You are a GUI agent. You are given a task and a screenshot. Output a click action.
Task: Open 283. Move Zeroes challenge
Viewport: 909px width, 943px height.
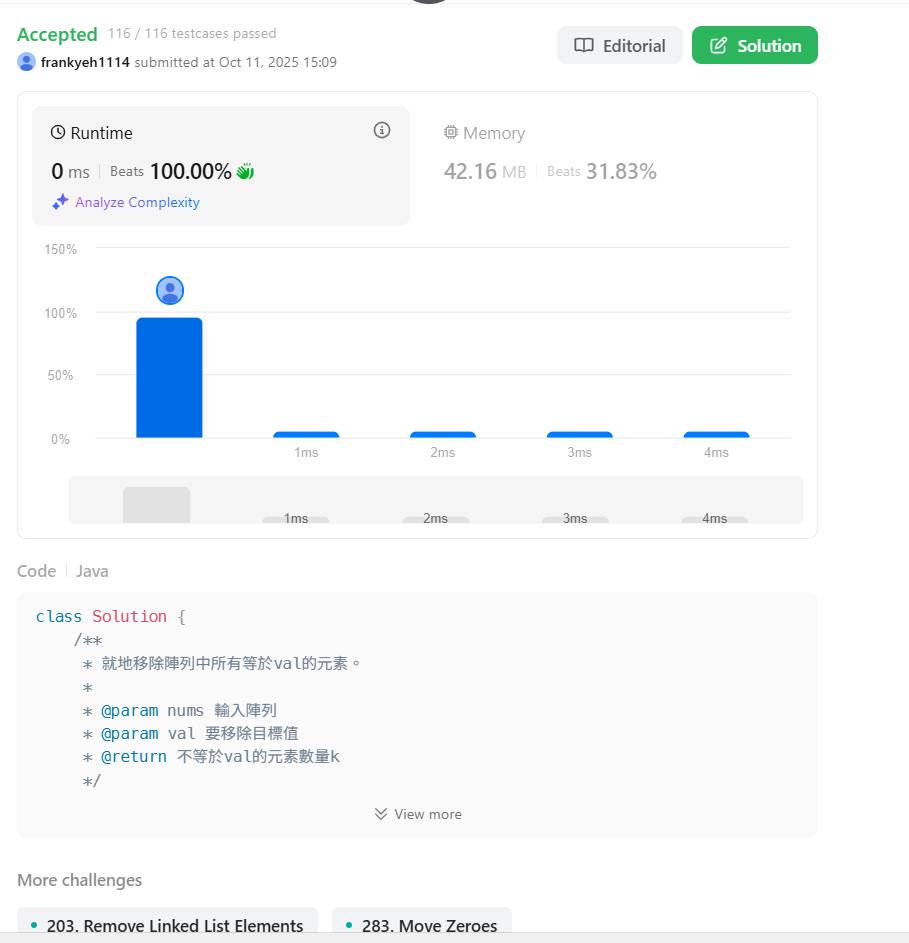[x=422, y=925]
